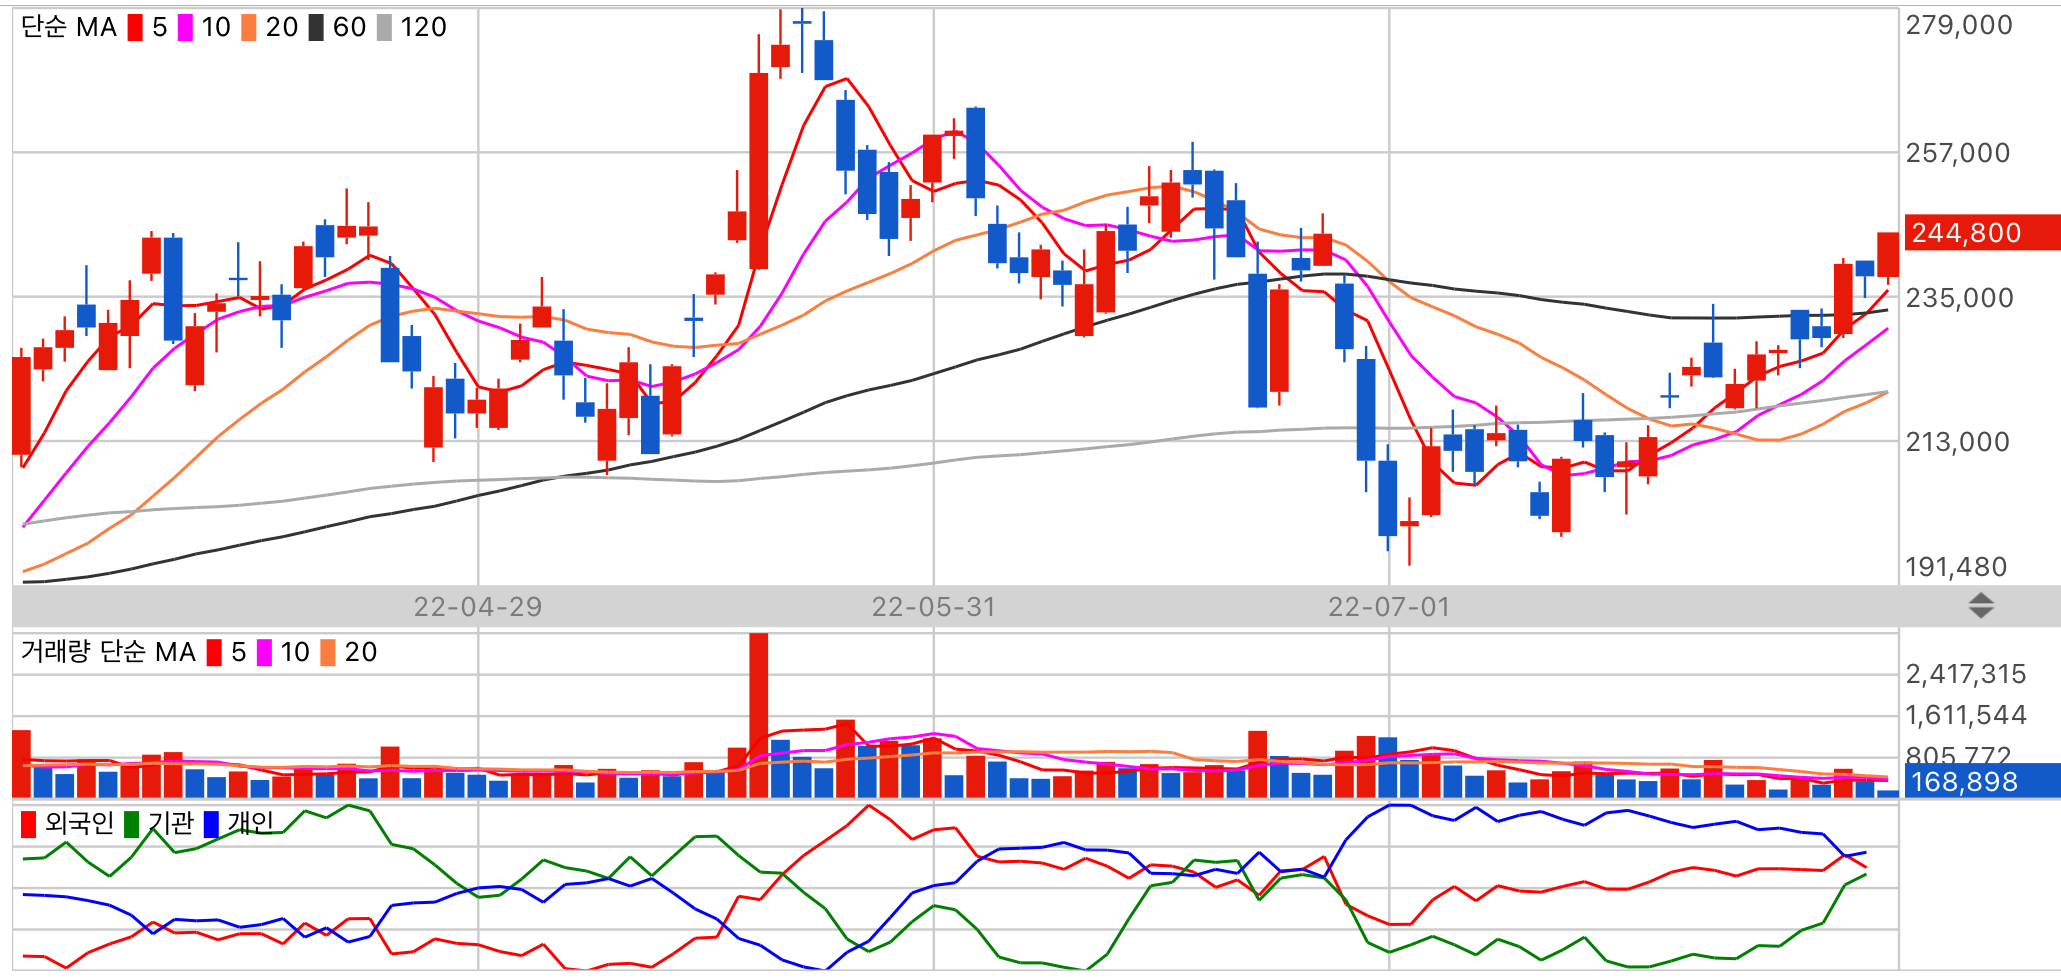Image resolution: width=2061 pixels, height=979 pixels.
Task: Click the red 외국인 legend swatch
Action: [28, 824]
